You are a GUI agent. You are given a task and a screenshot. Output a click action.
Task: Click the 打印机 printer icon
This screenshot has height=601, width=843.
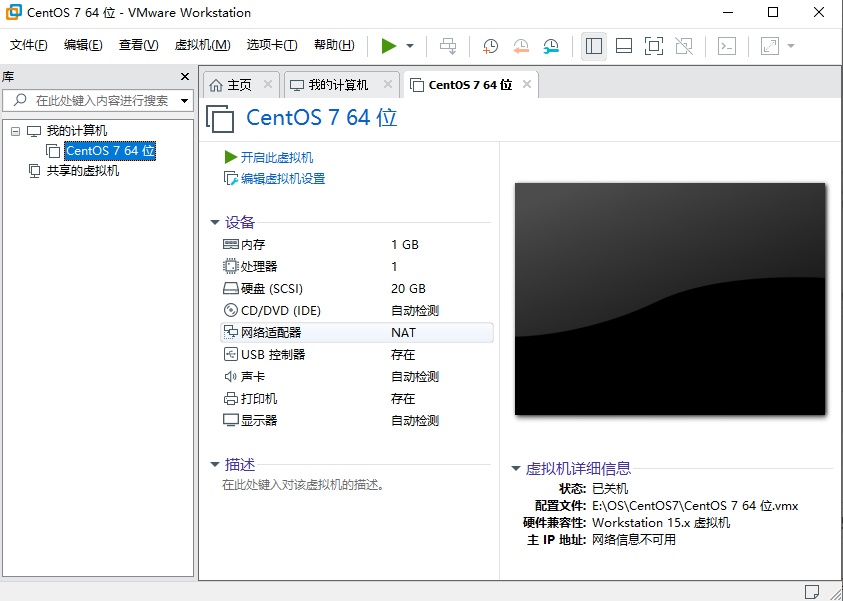click(231, 398)
